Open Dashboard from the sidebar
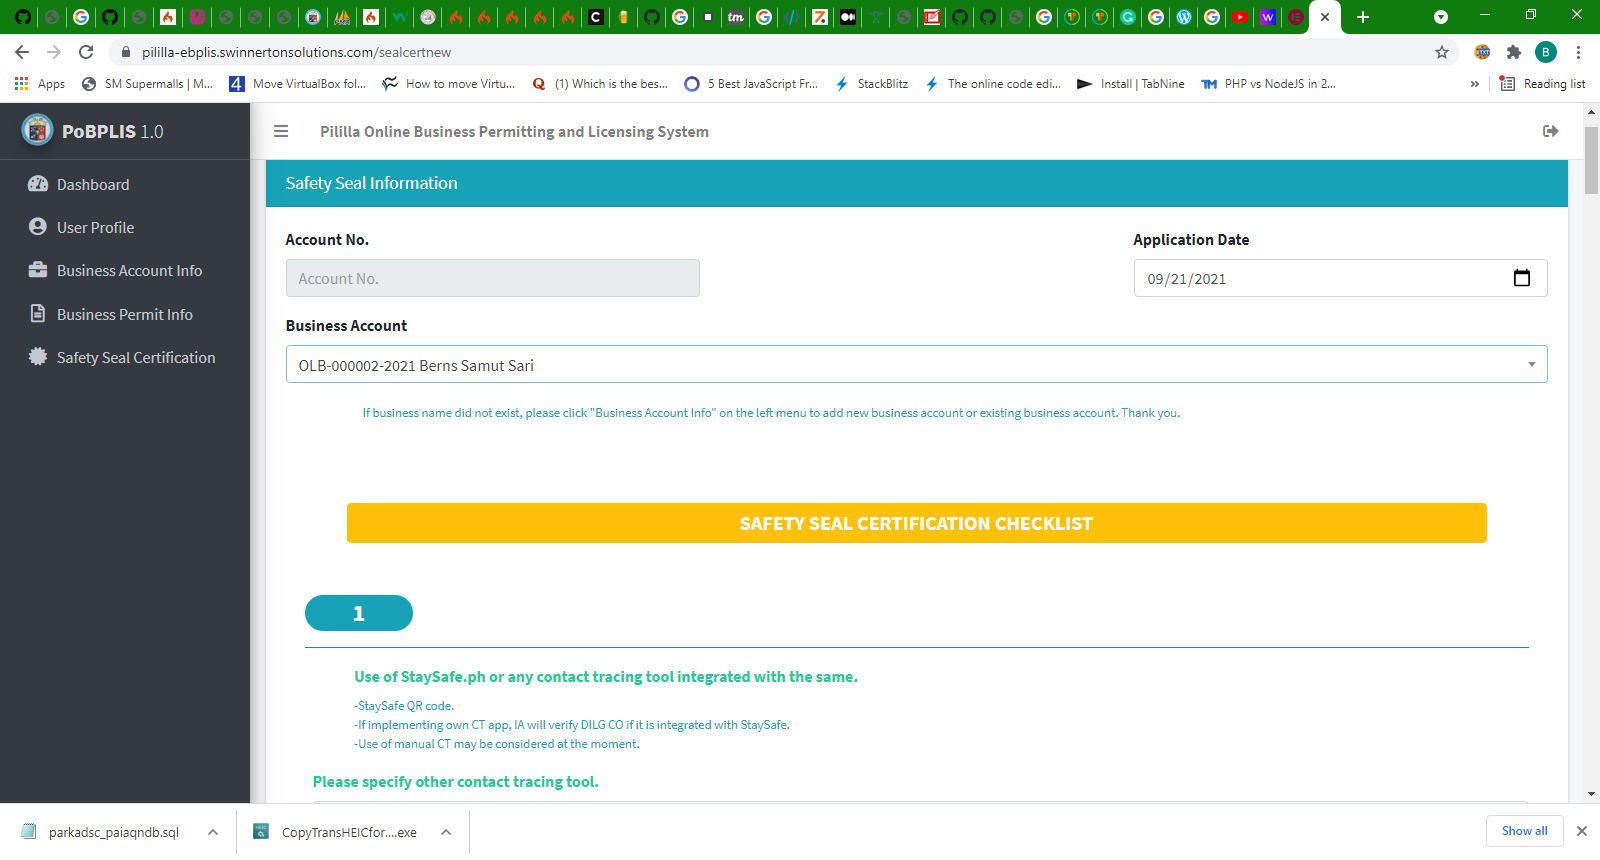The image size is (1600, 860). point(93,185)
